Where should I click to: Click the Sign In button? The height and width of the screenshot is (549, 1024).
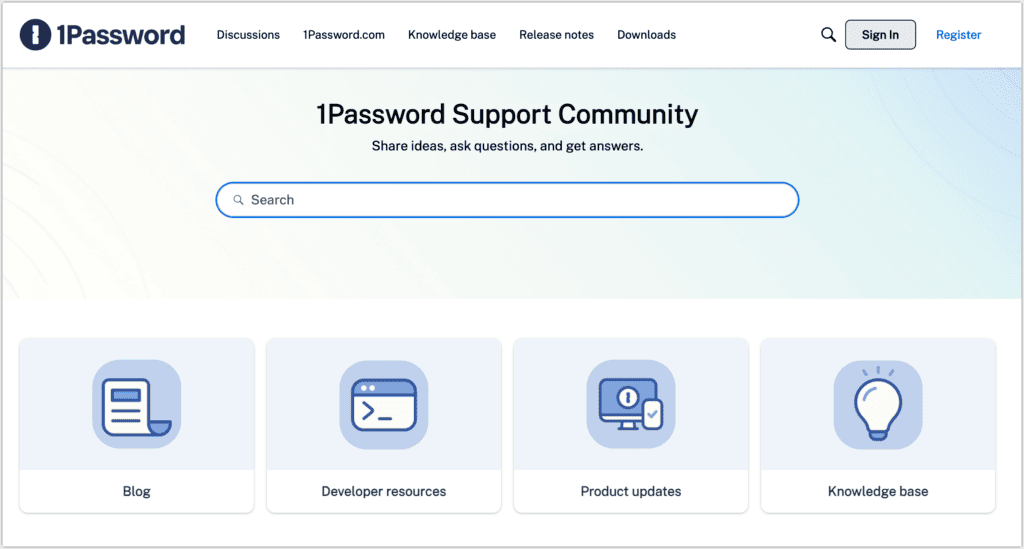(880, 35)
